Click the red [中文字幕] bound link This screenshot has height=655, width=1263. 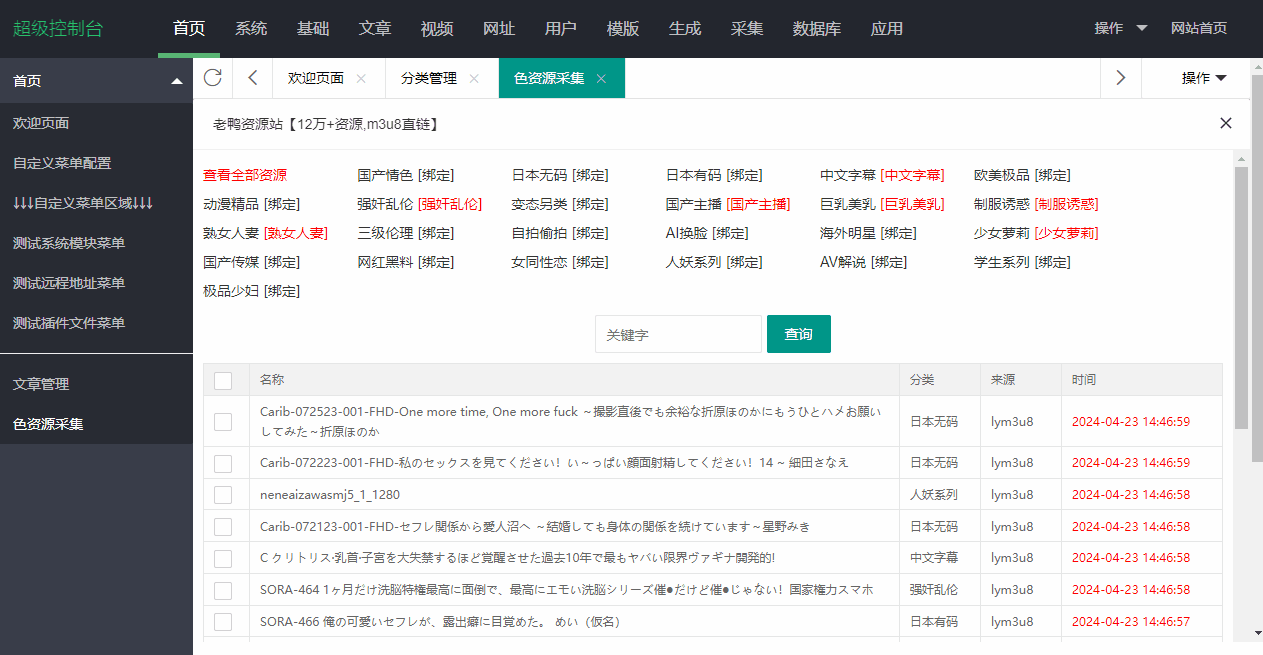912,175
